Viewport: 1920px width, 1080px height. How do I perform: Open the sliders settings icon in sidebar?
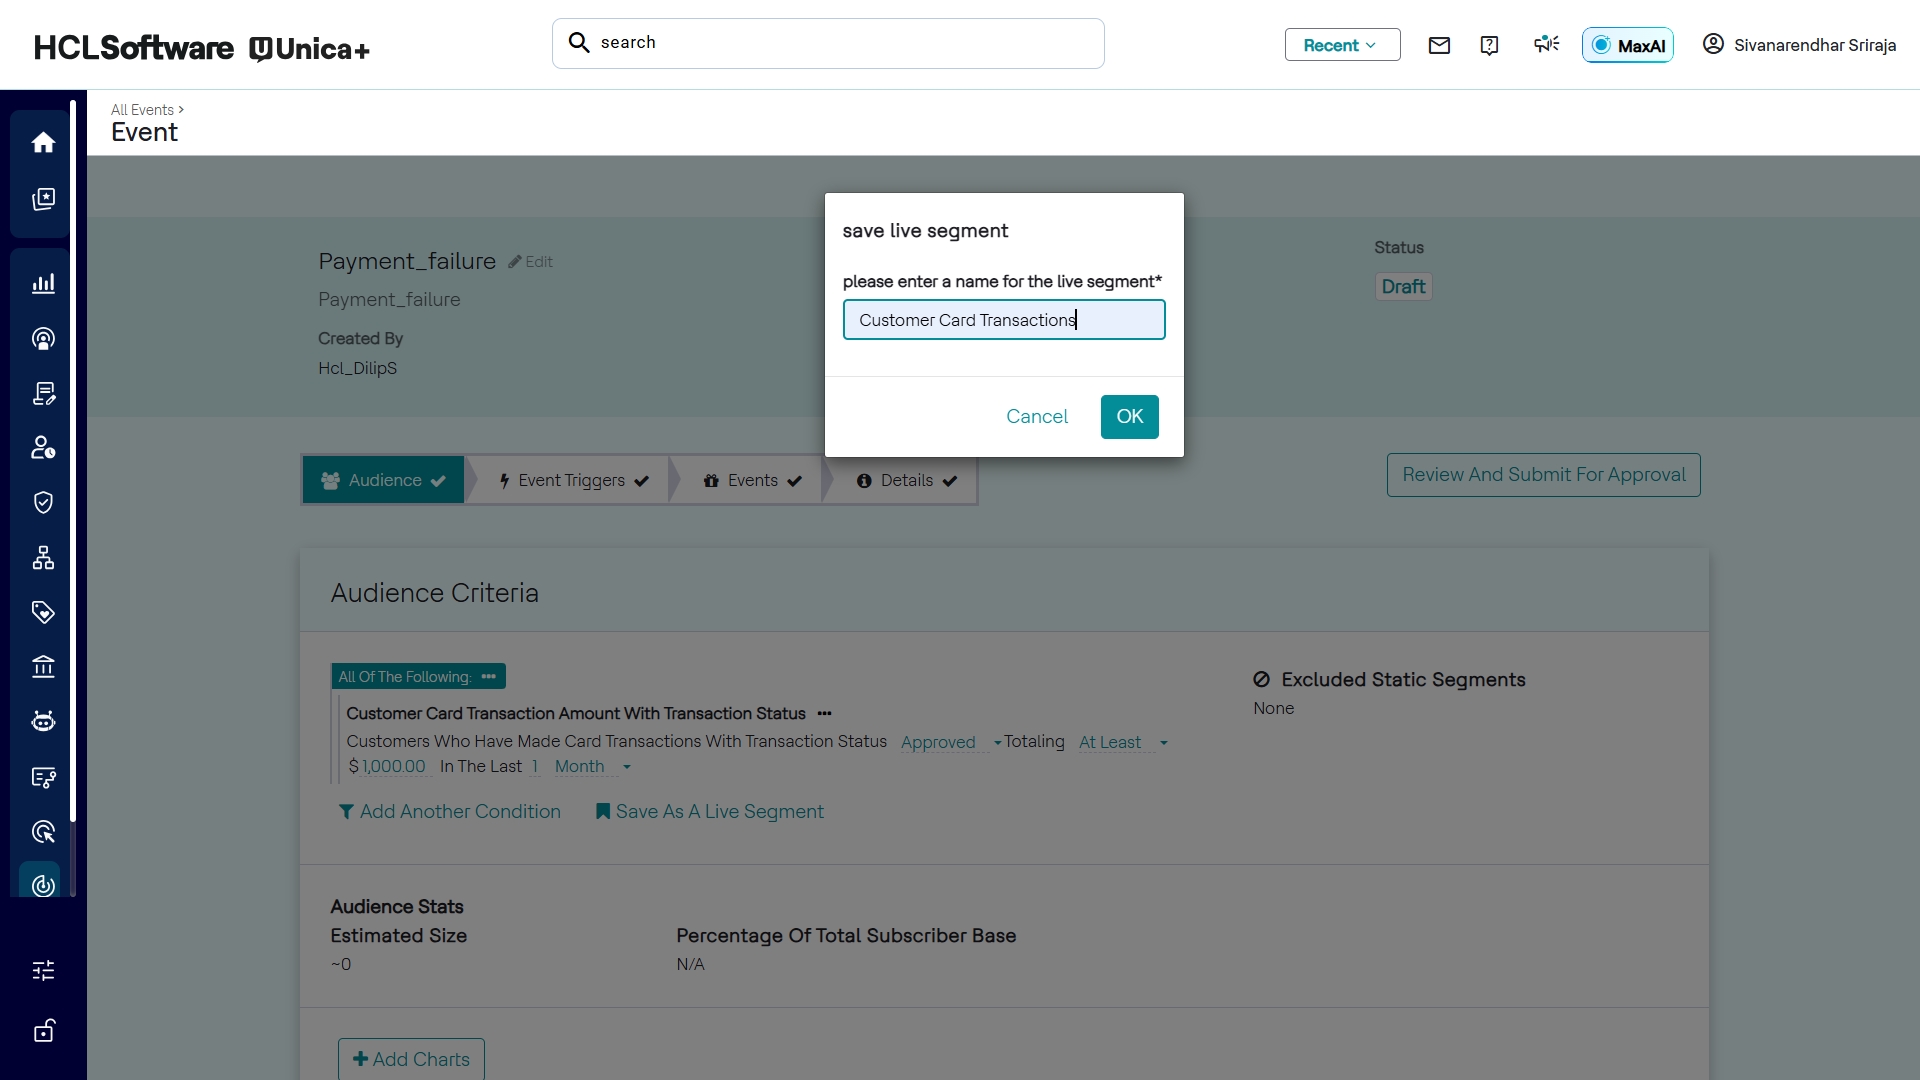click(43, 970)
